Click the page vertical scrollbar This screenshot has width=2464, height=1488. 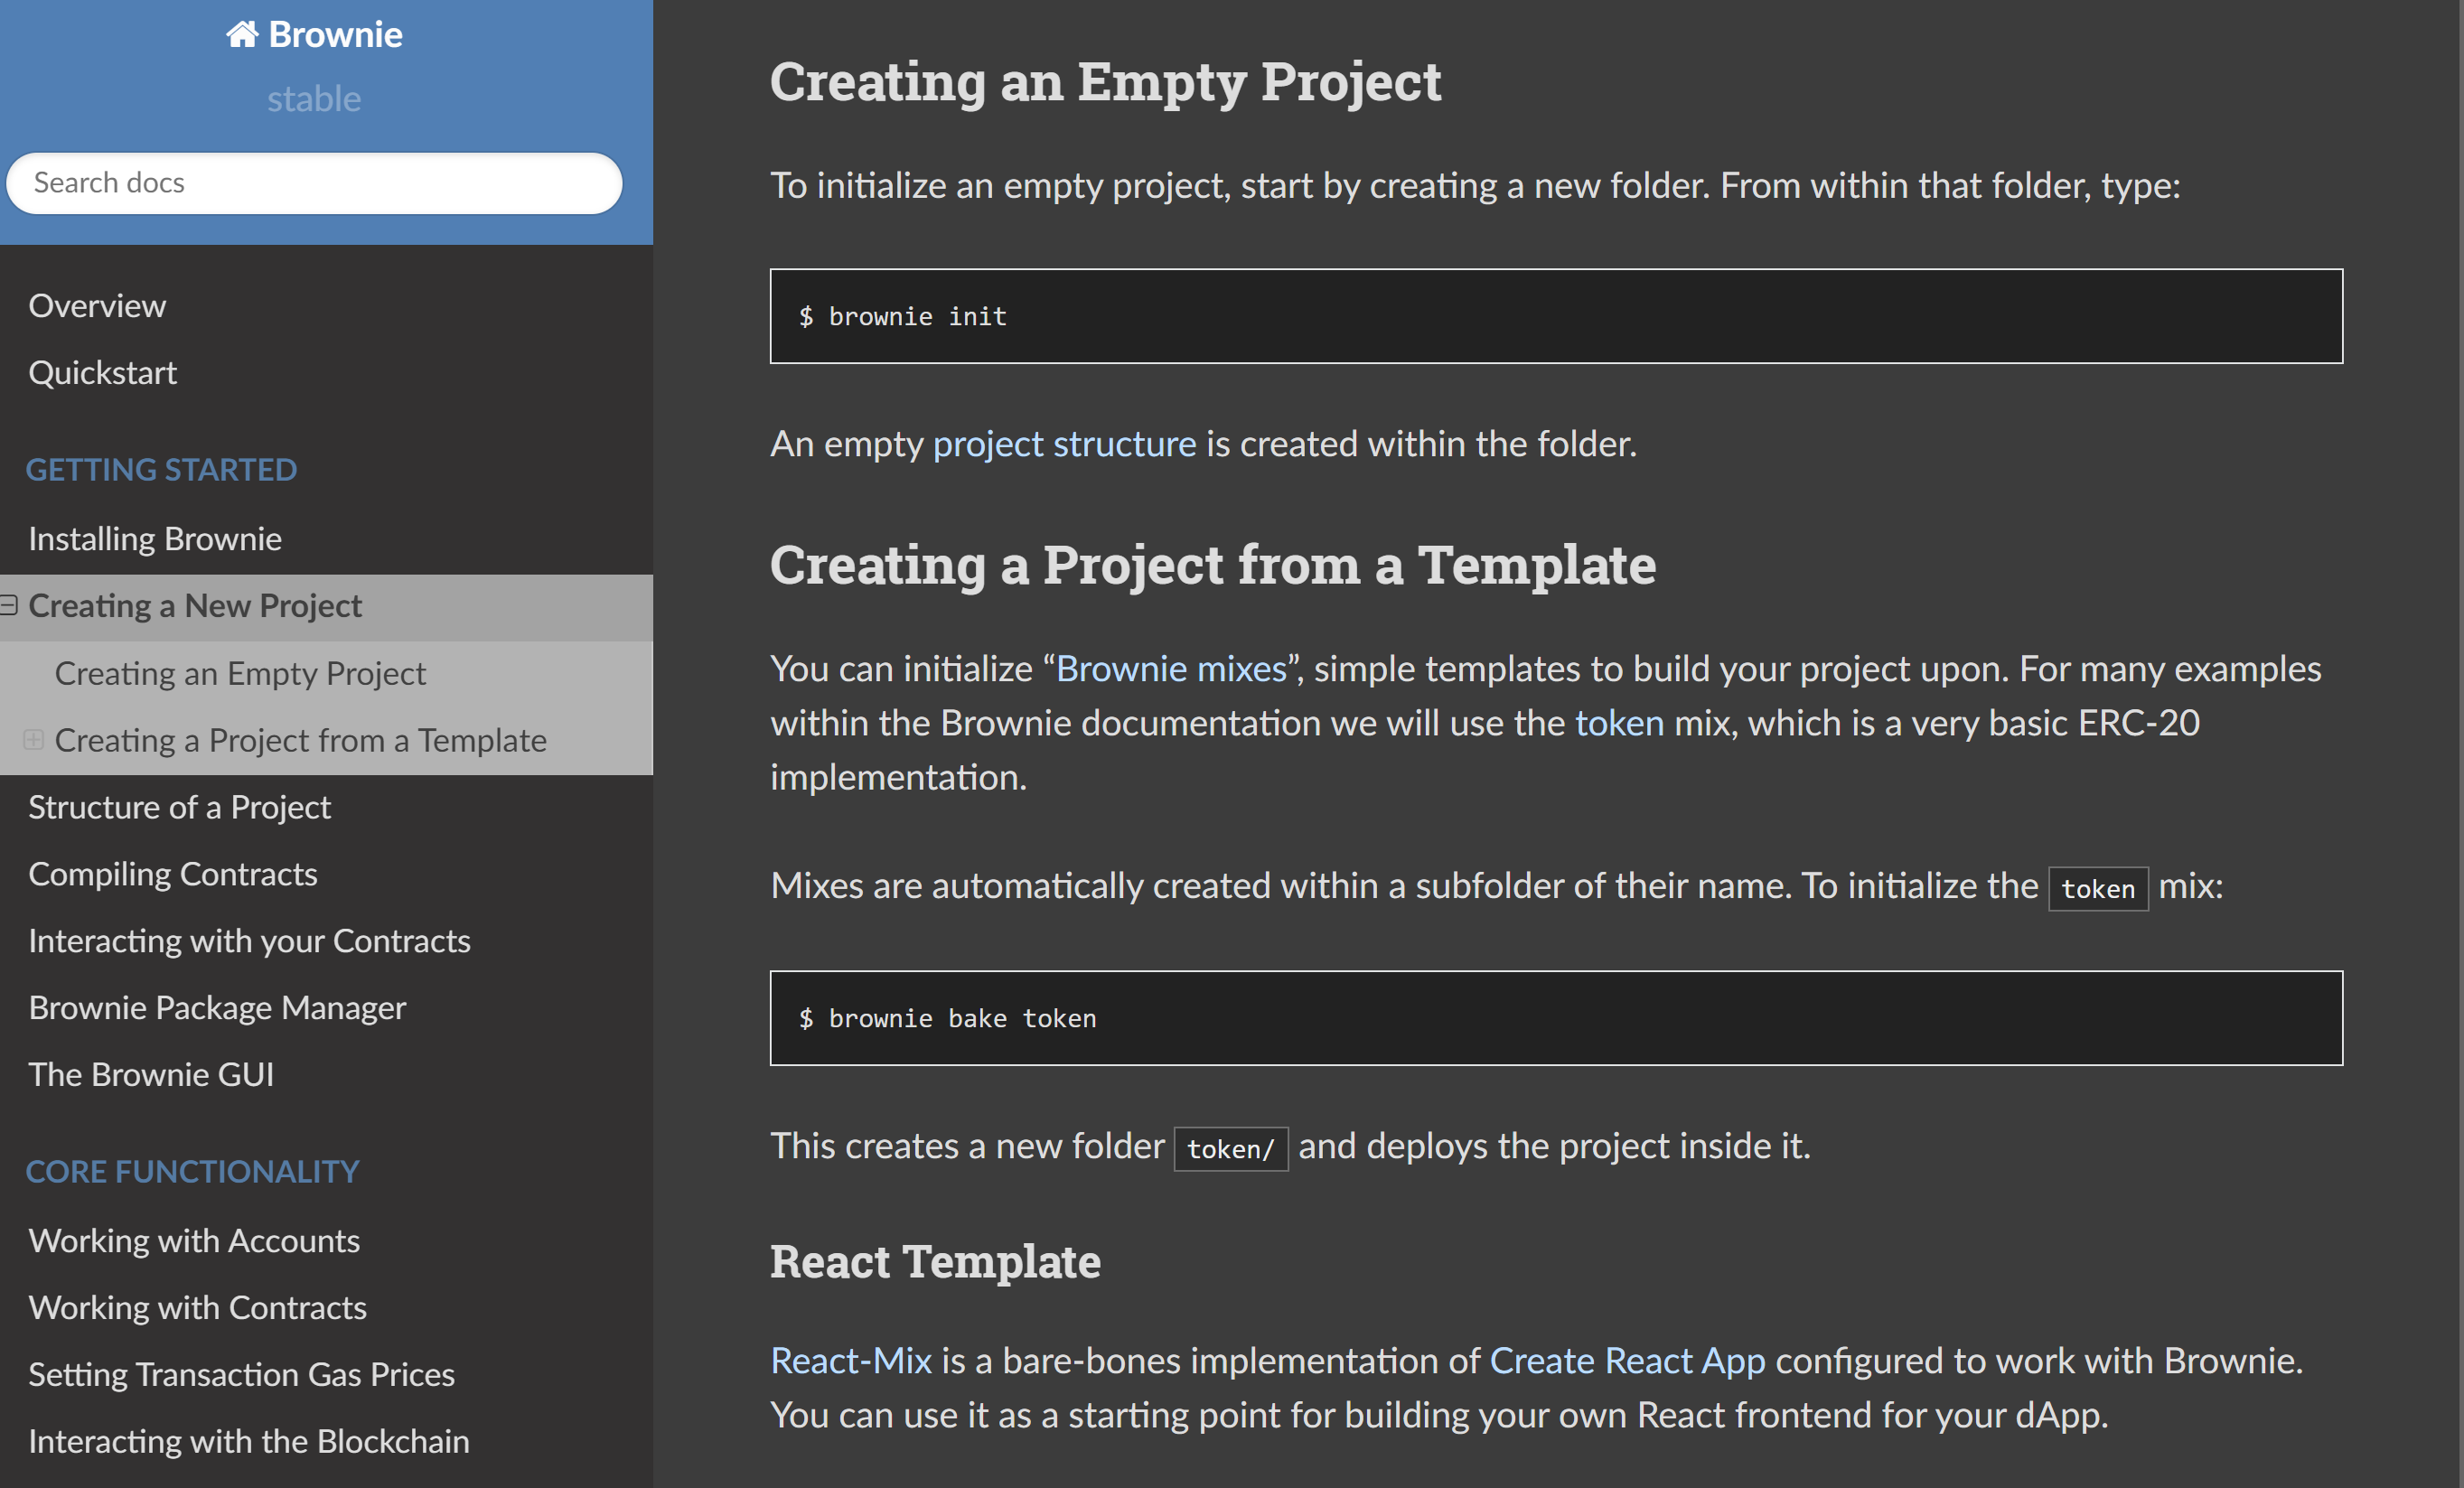pos(2461,744)
